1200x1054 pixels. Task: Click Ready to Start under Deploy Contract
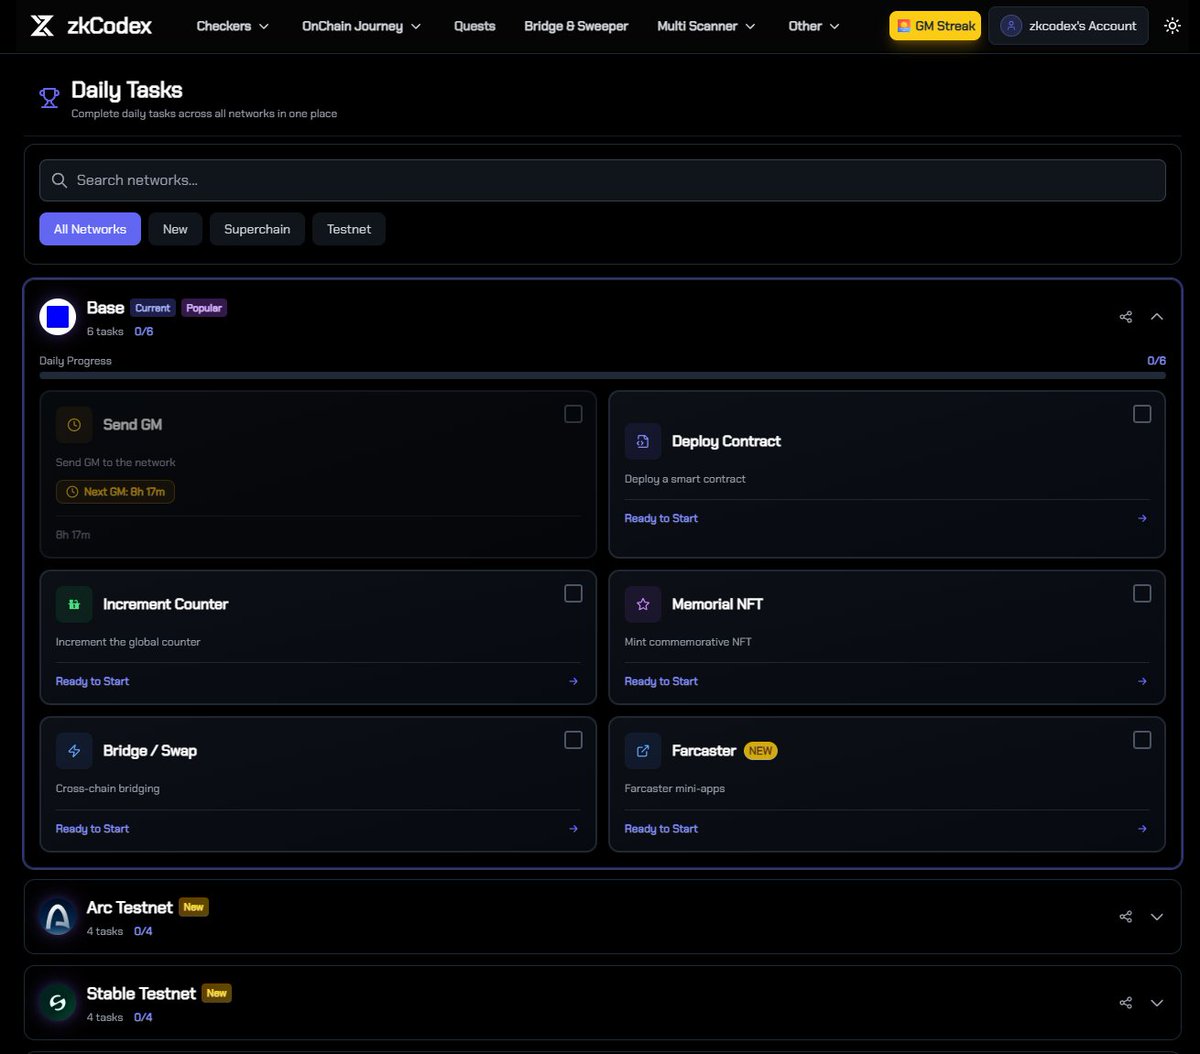click(x=661, y=518)
